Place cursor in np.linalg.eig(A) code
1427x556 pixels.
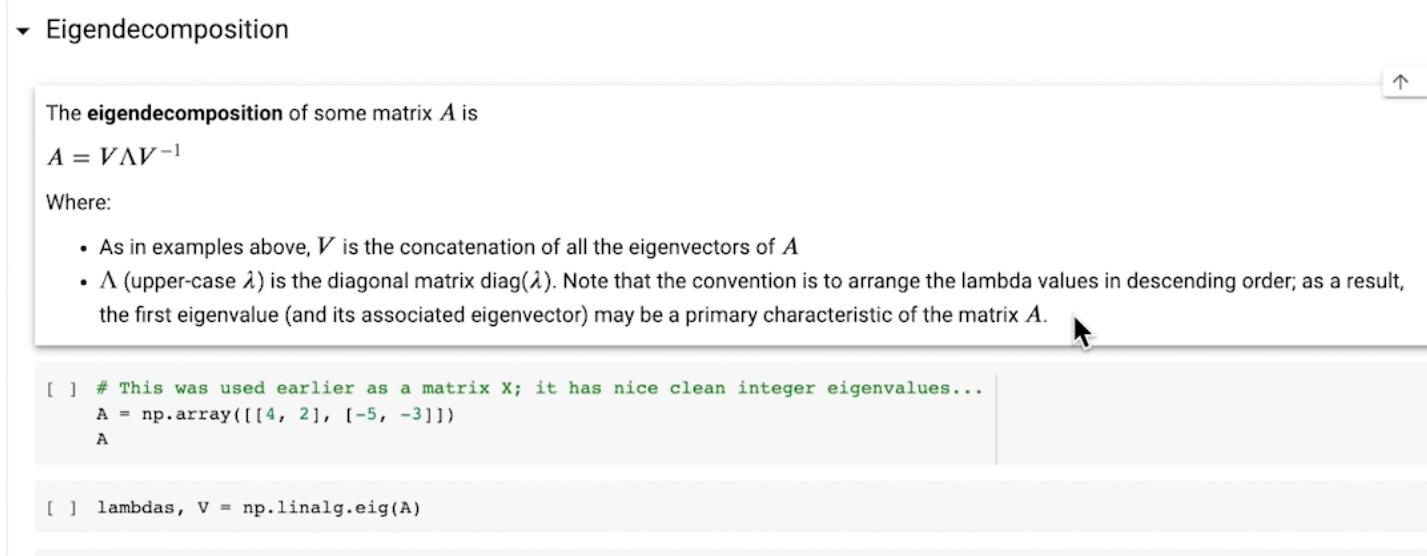tap(330, 508)
